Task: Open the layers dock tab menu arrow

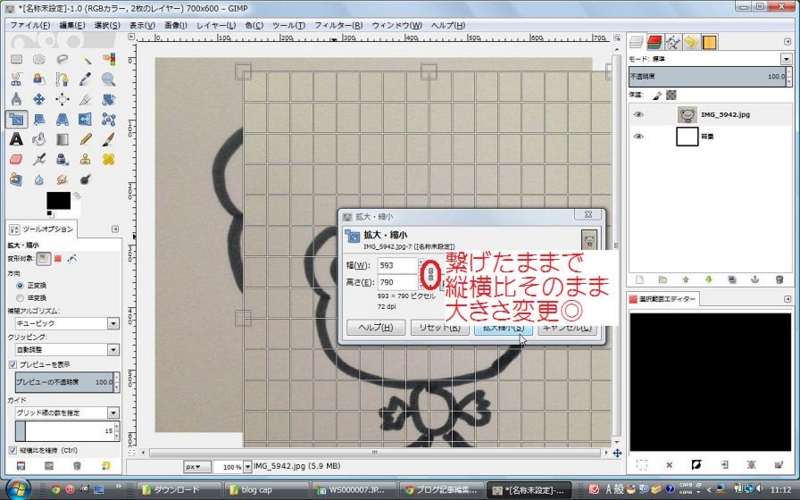Action: tap(788, 42)
